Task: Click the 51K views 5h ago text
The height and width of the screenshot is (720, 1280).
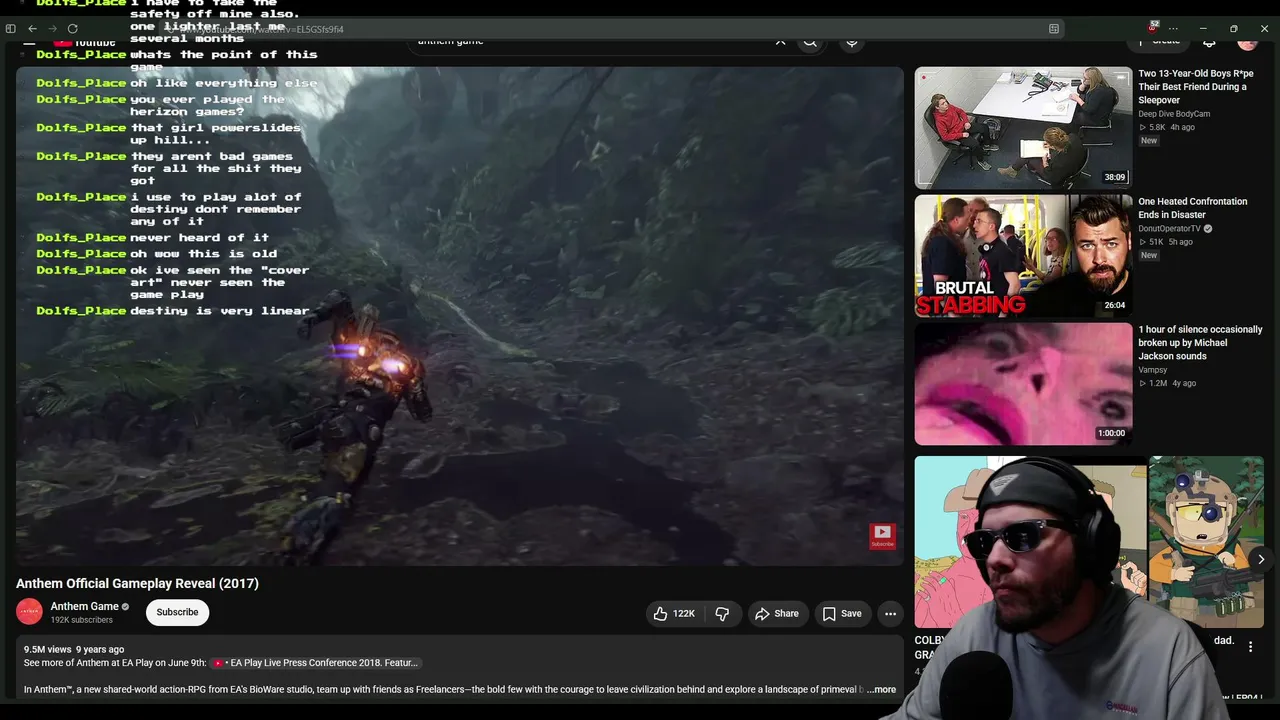Action: (1165, 242)
